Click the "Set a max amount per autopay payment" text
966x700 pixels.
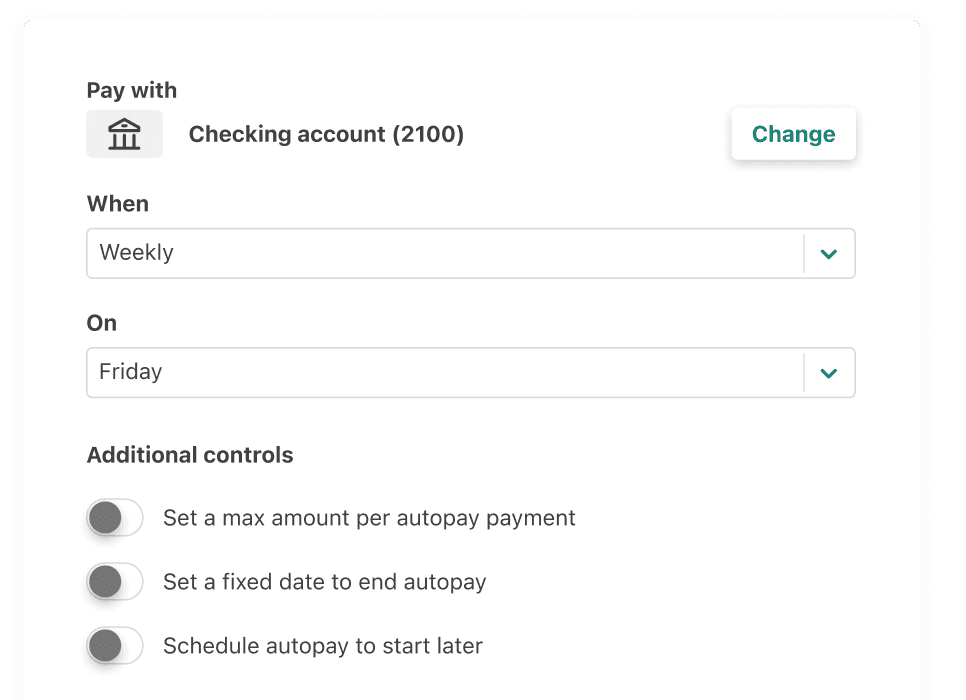pos(369,518)
